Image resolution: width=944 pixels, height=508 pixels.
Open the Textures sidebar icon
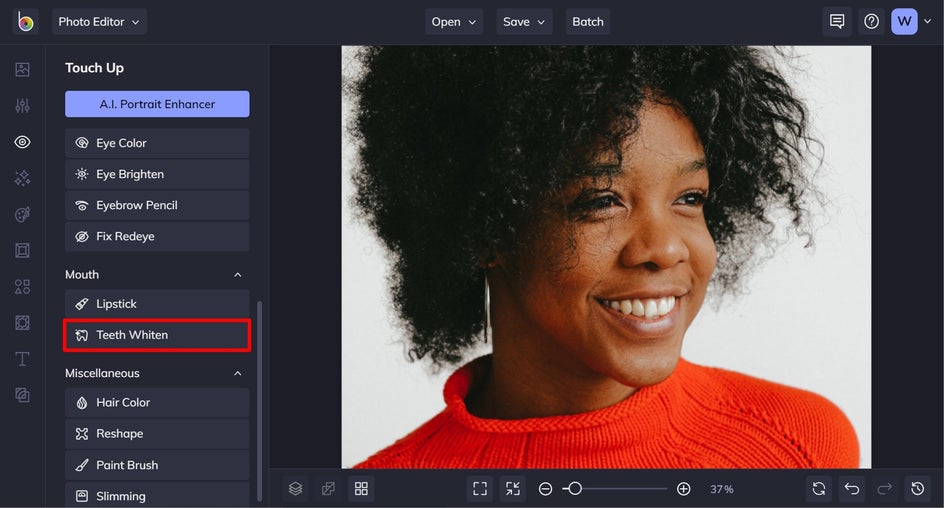pyautogui.click(x=22, y=395)
